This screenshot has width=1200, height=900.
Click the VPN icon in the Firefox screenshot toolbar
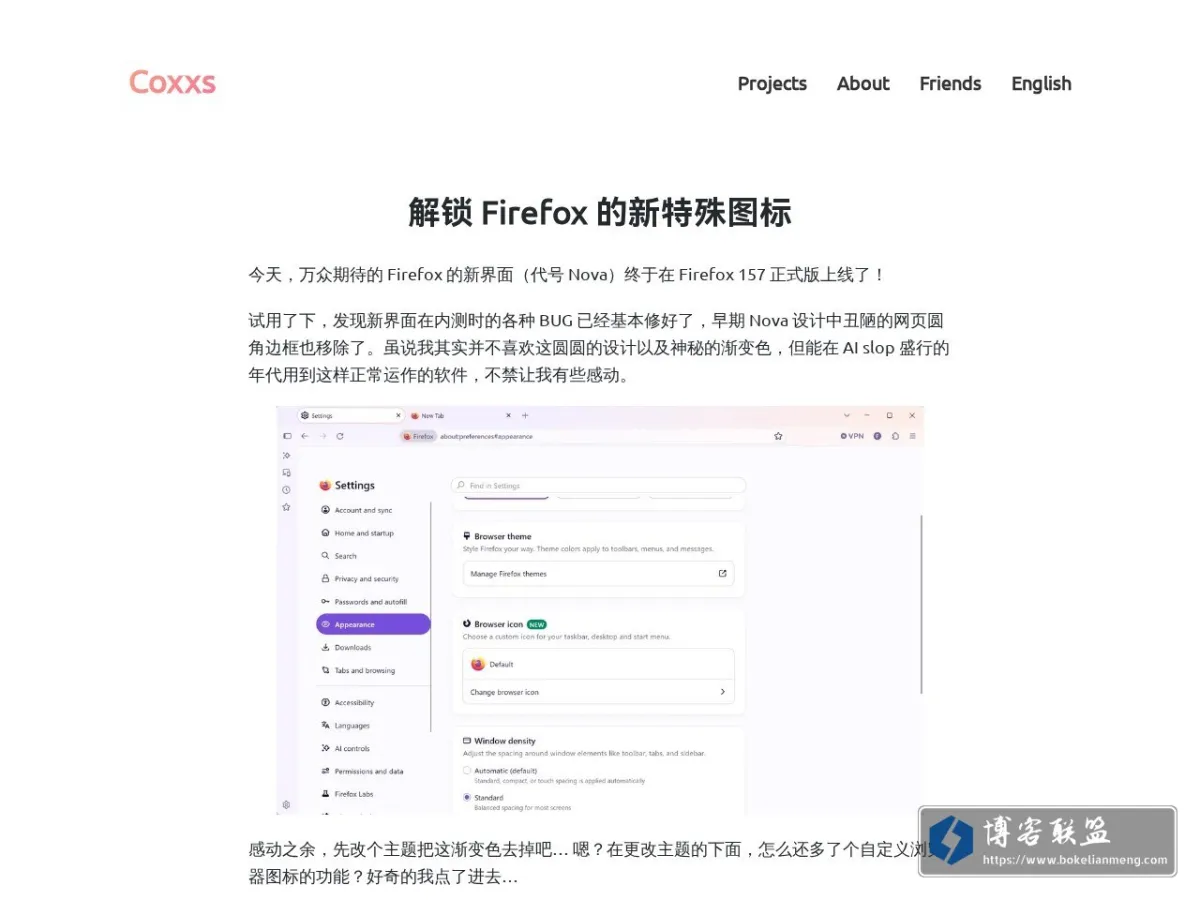(x=852, y=436)
